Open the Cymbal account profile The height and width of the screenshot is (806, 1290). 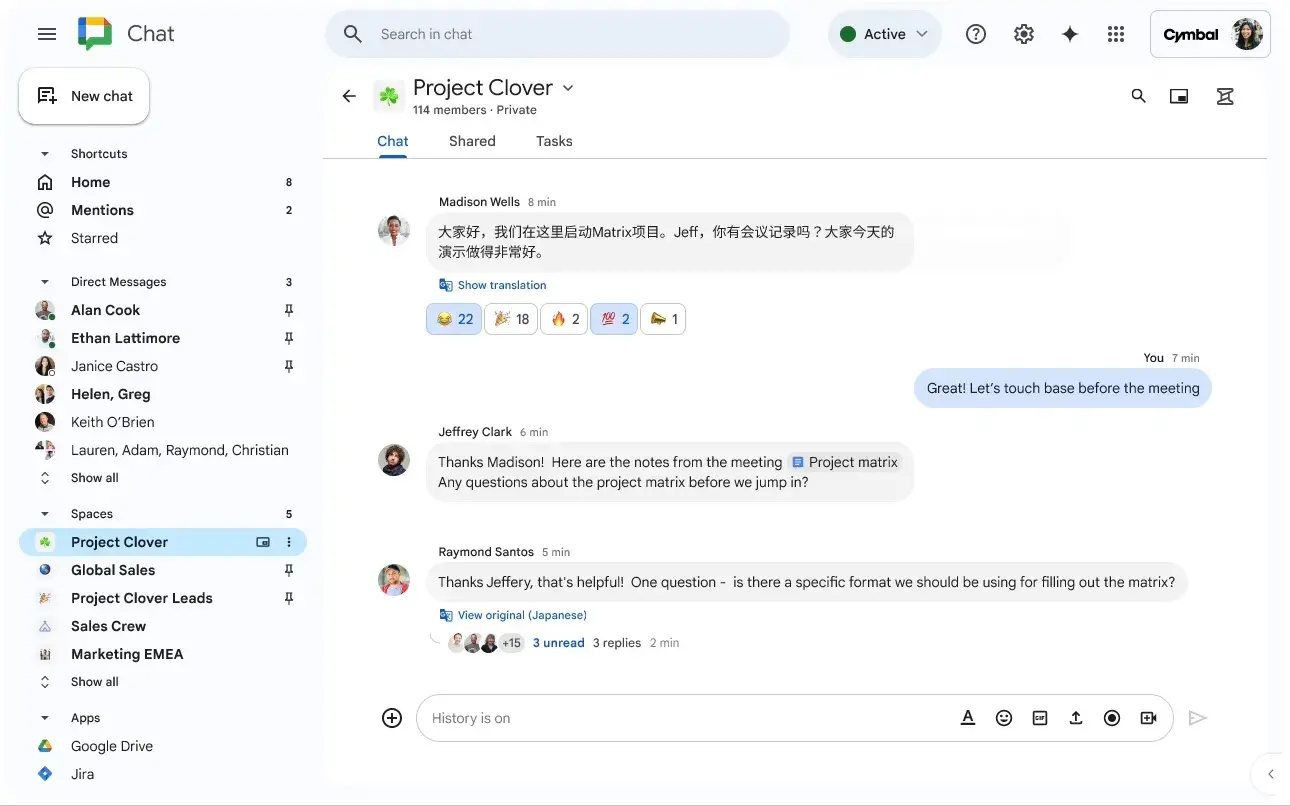tap(1210, 34)
